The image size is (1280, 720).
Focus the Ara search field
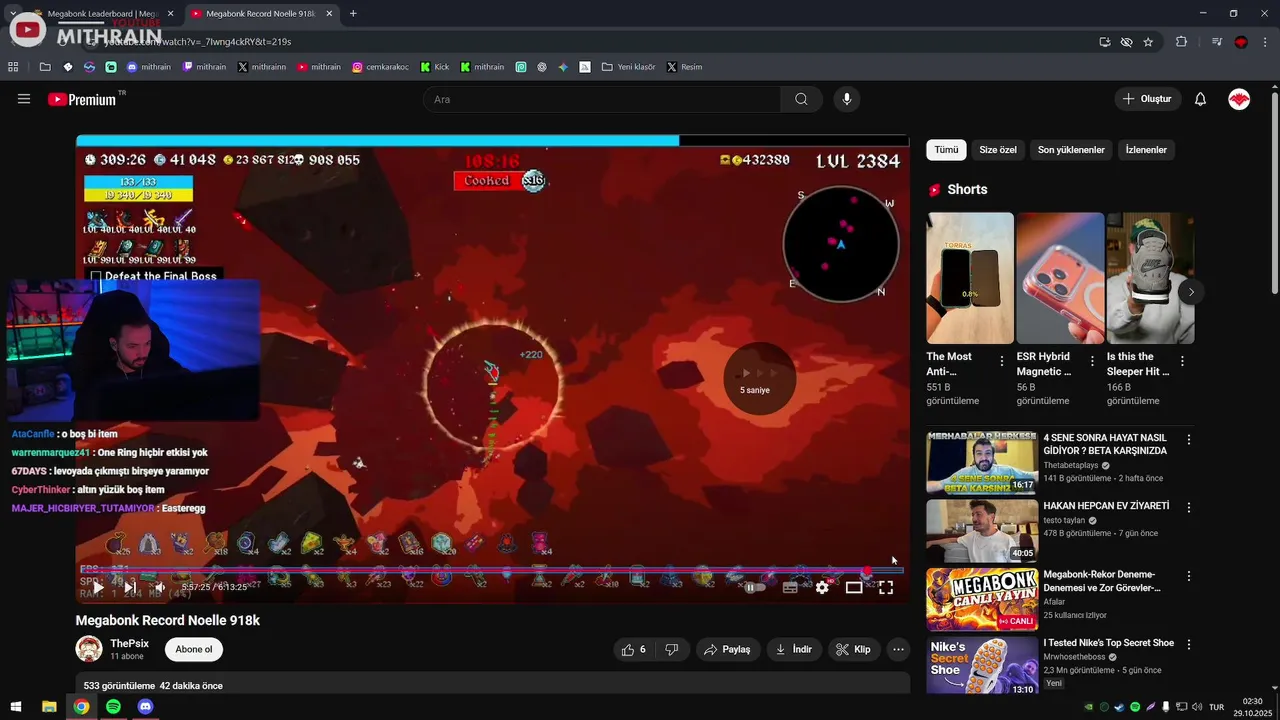pyautogui.click(x=602, y=99)
